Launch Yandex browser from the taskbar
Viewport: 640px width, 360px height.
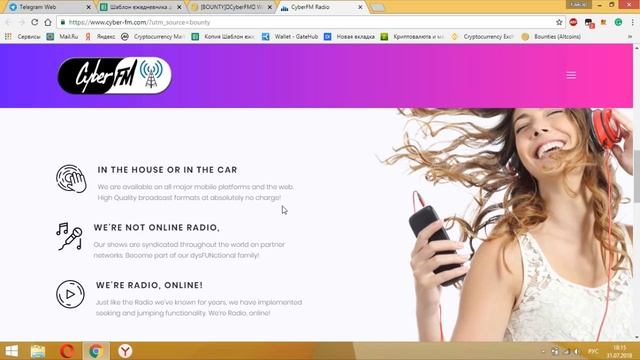coord(125,351)
